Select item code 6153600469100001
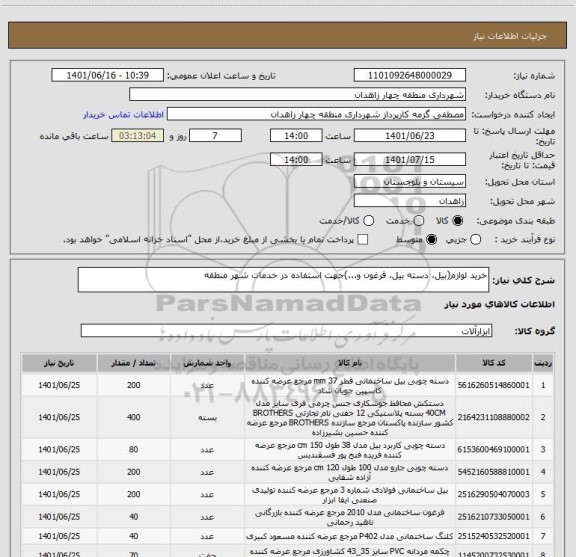Image resolution: width=576 pixels, height=557 pixels. (494, 449)
